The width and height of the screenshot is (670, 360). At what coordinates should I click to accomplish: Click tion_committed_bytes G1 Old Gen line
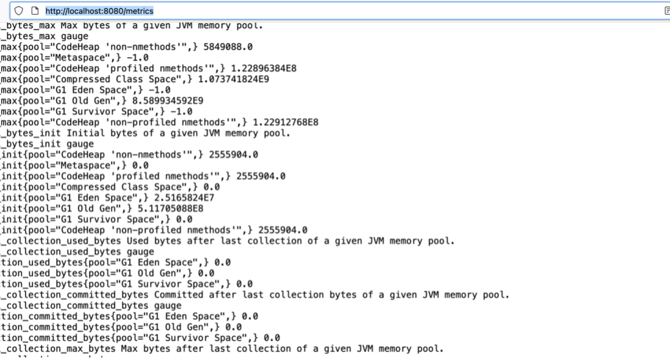(x=121, y=327)
